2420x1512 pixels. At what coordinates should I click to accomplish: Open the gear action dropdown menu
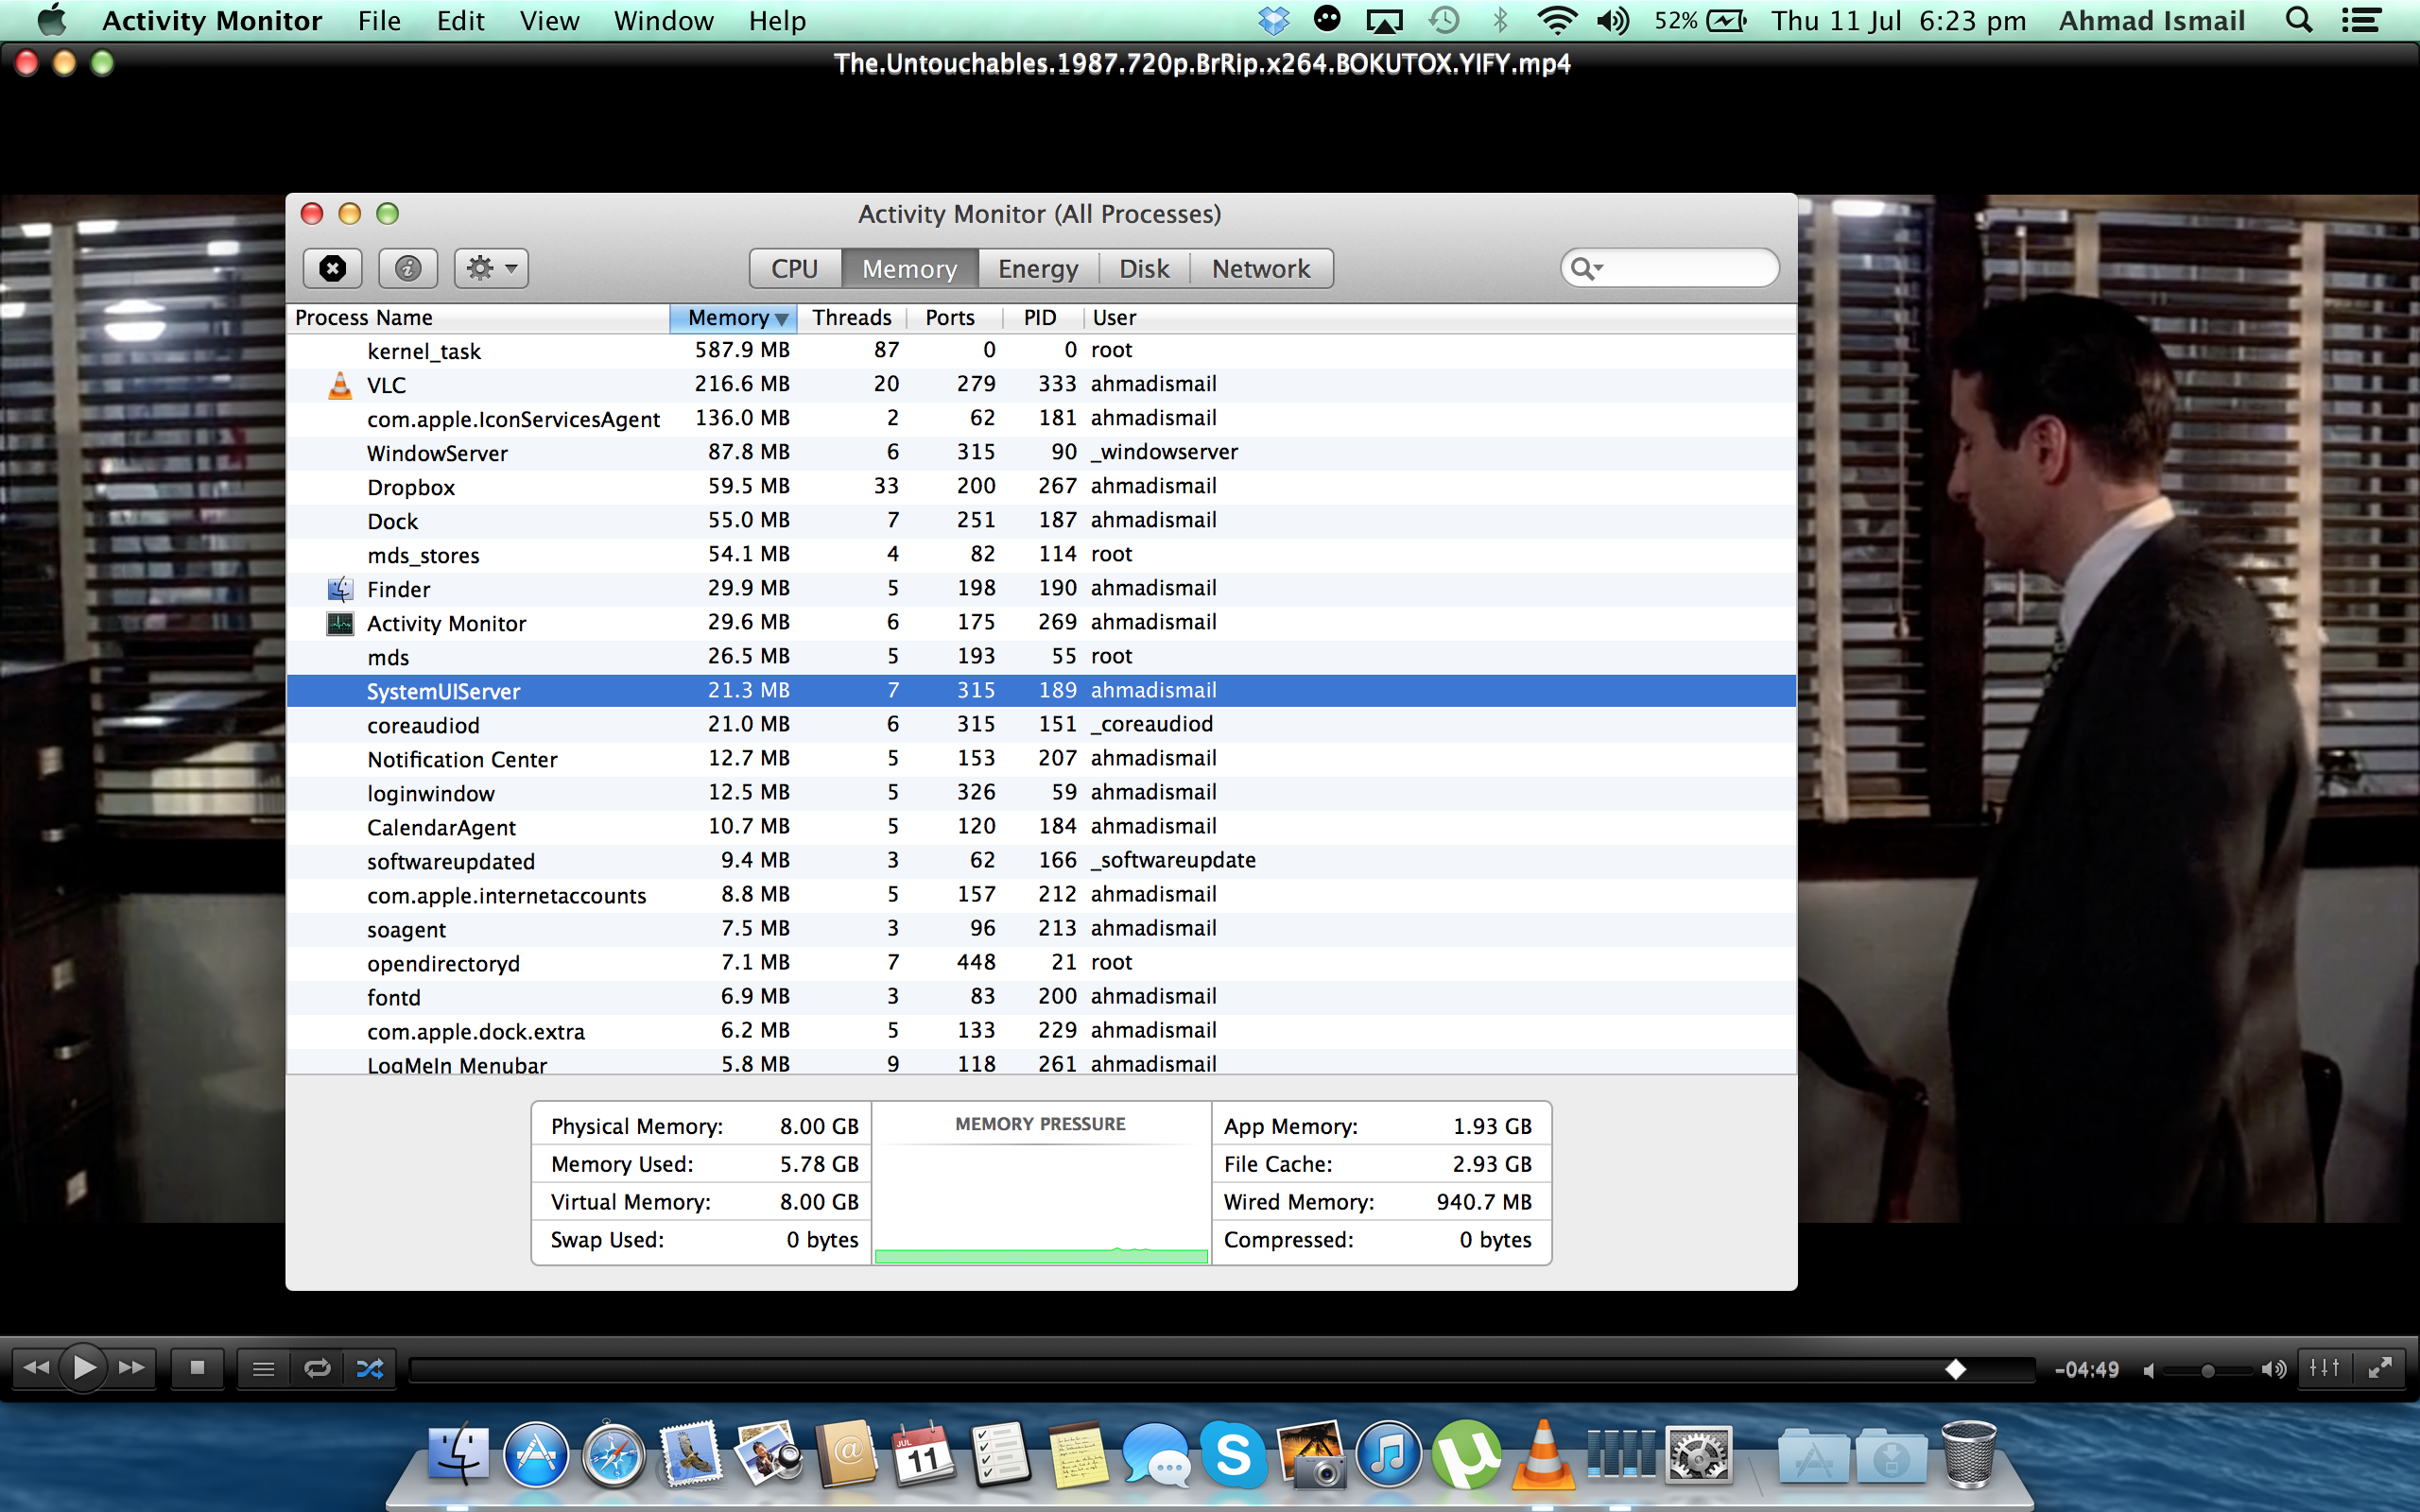(x=491, y=268)
